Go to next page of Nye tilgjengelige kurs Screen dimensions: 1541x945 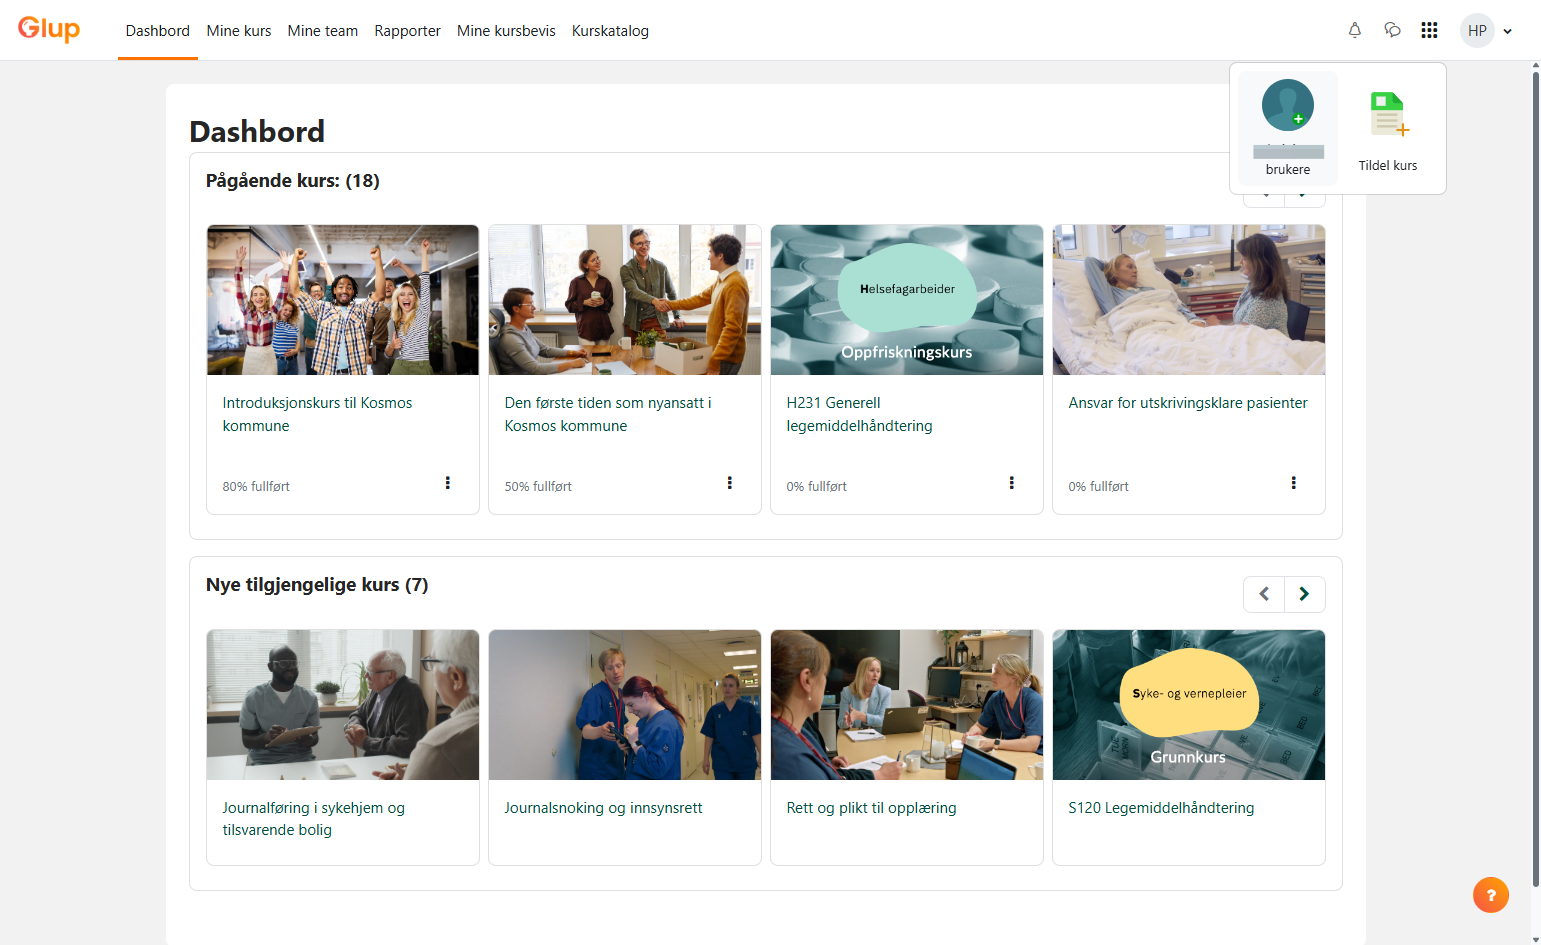[x=1305, y=594]
